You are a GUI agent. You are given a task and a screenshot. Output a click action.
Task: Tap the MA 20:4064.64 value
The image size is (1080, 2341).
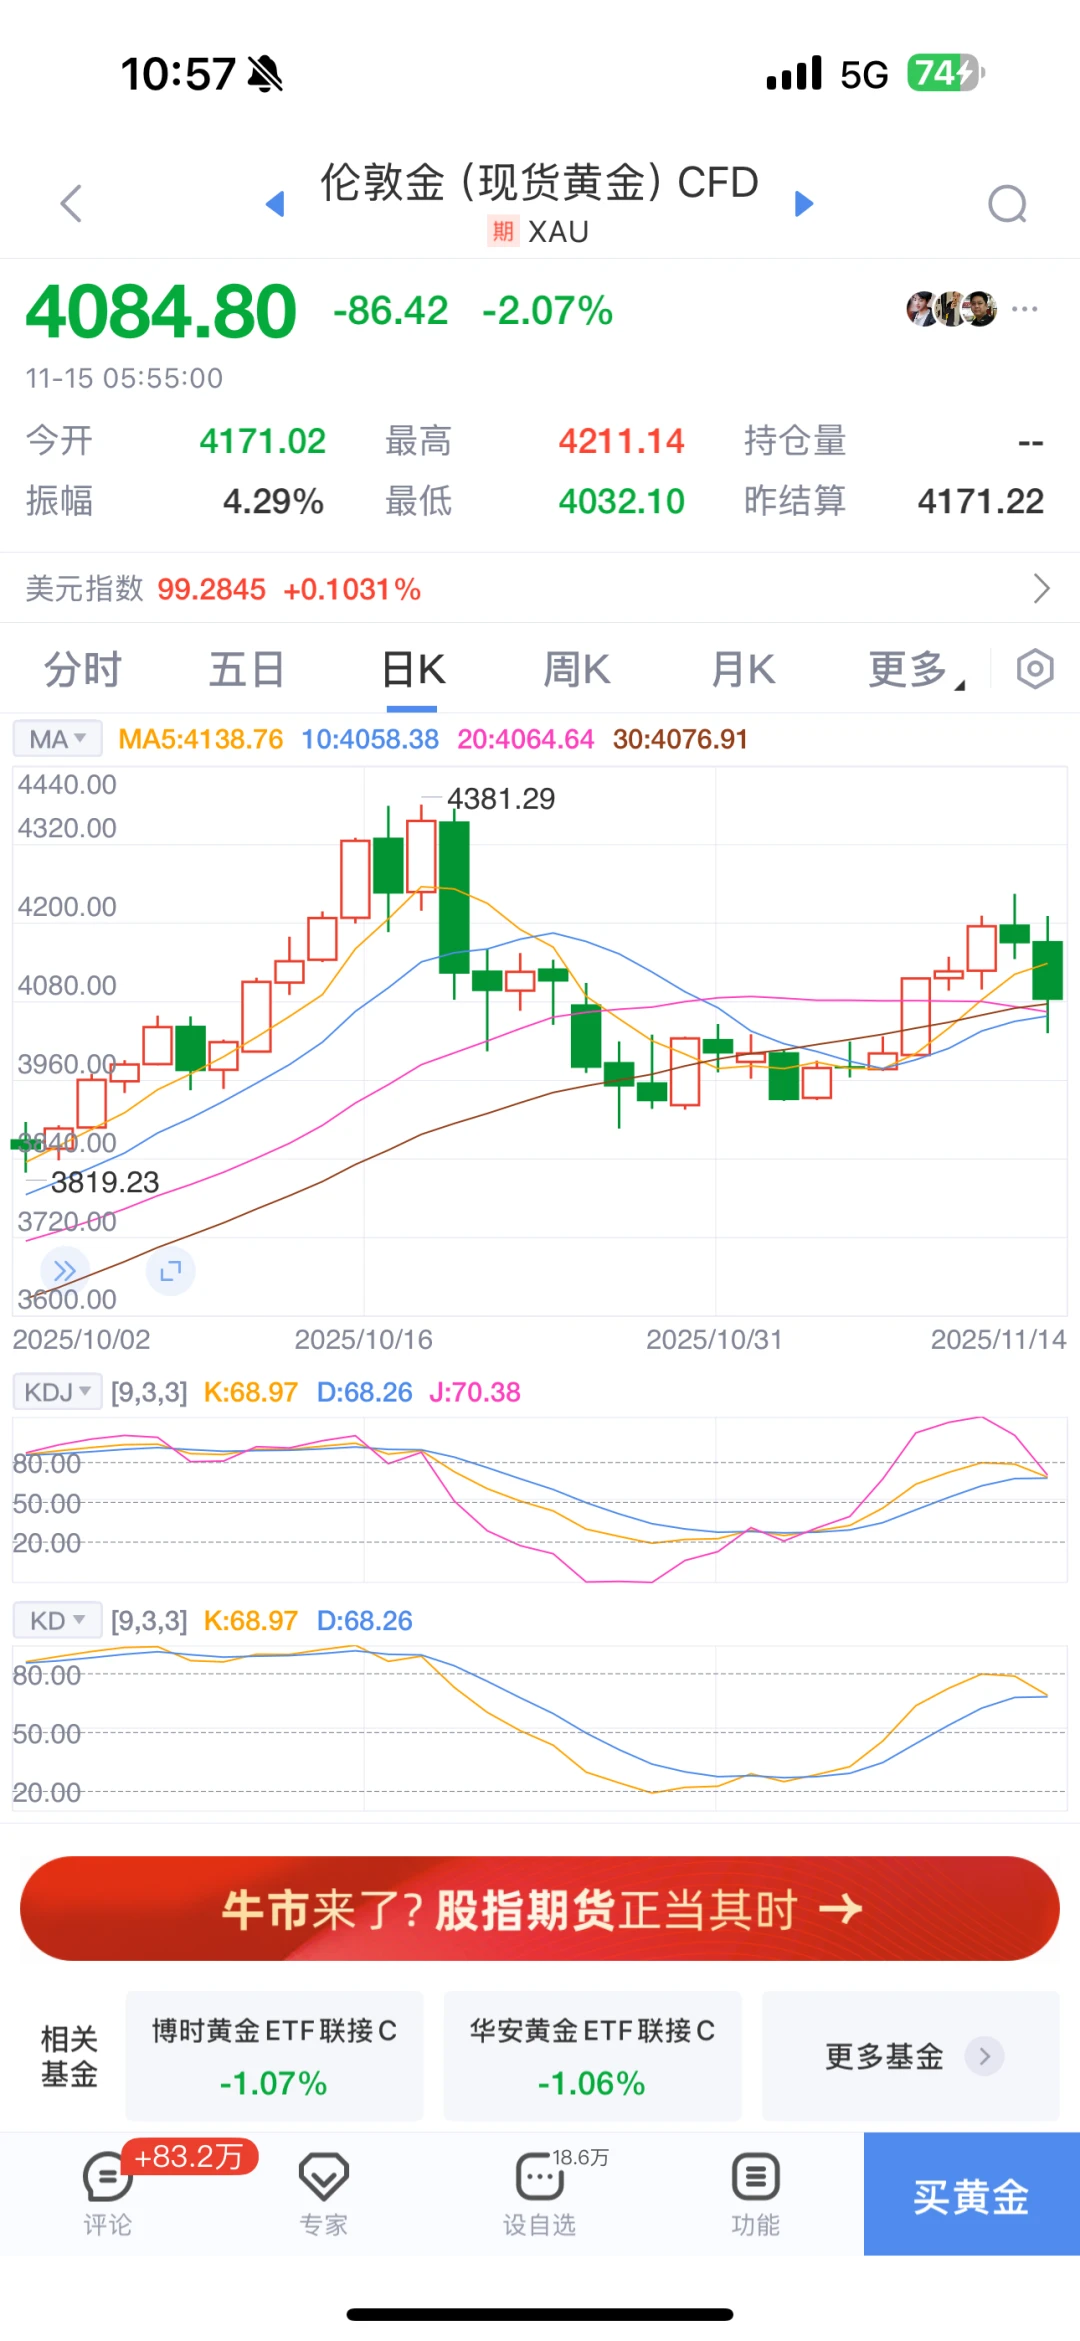click(x=526, y=739)
